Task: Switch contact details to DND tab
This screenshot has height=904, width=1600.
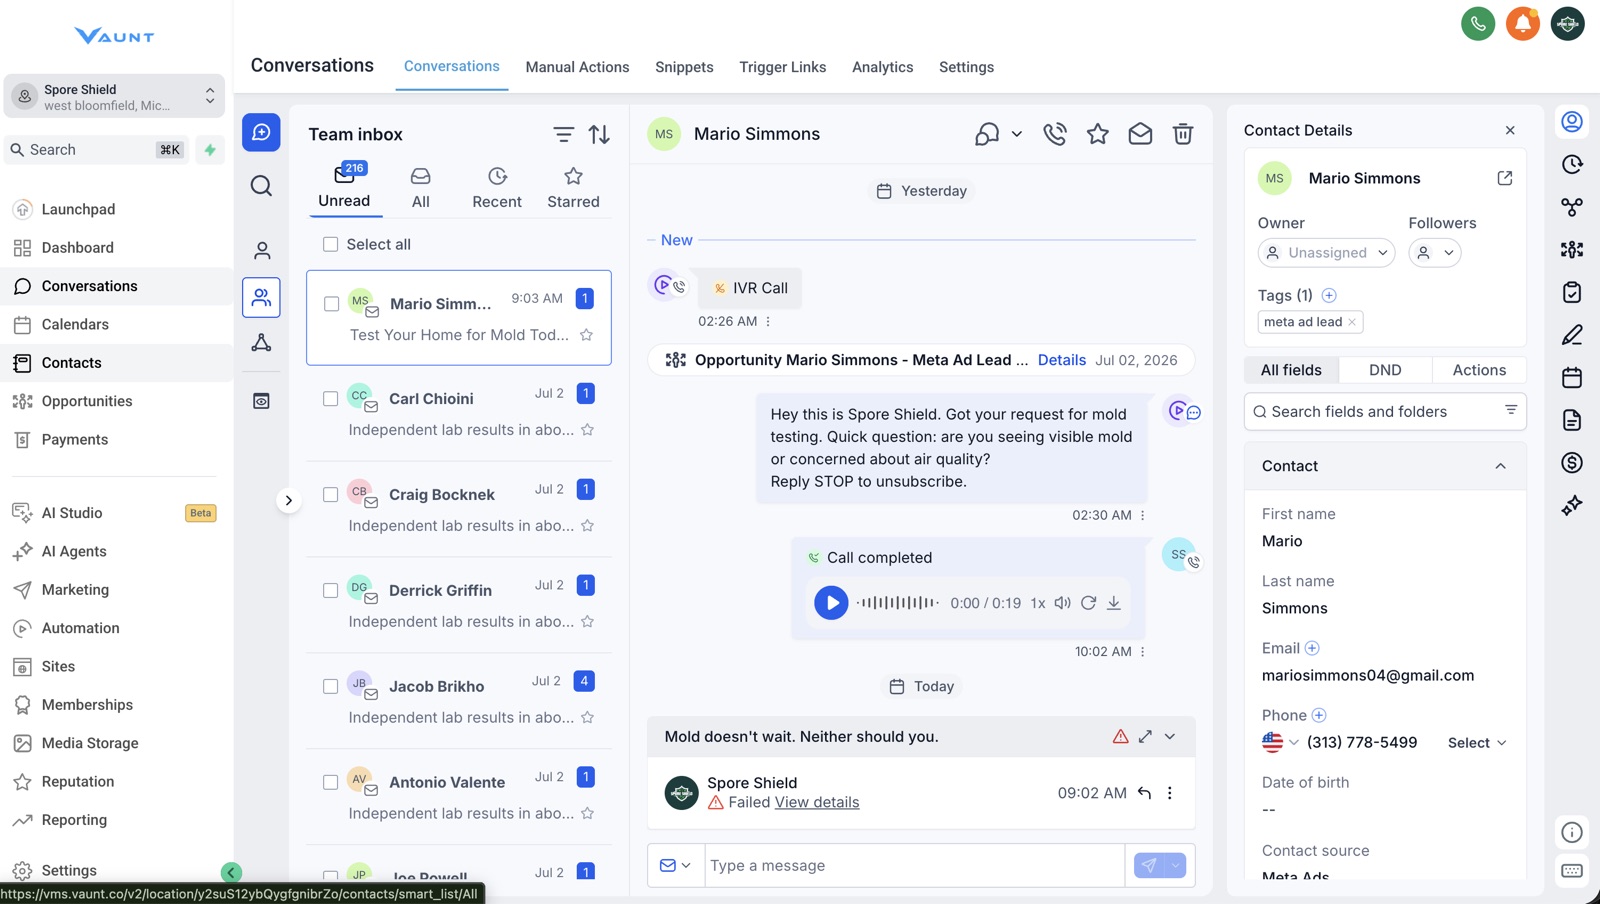Action: pyautogui.click(x=1385, y=370)
